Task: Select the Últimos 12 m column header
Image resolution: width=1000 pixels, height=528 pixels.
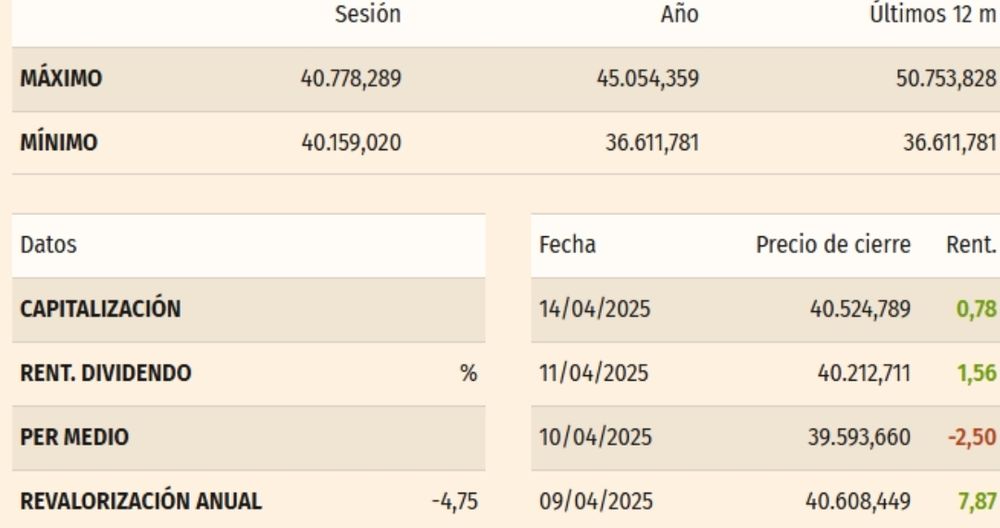Action: 933,14
